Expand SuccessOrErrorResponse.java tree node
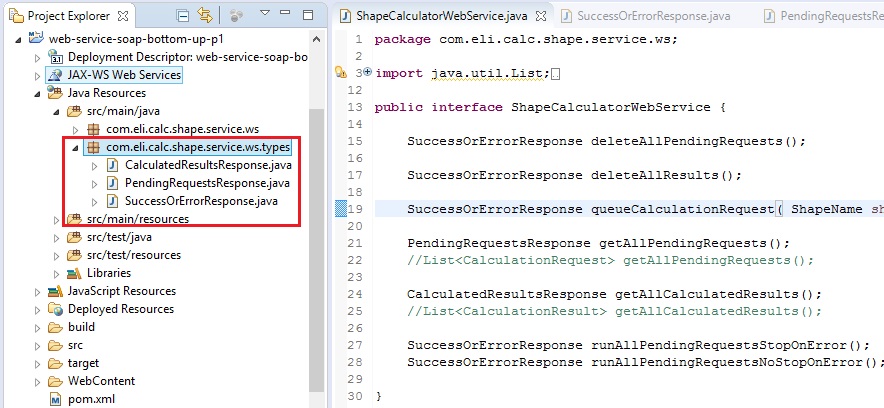The image size is (884, 408). coord(94,202)
